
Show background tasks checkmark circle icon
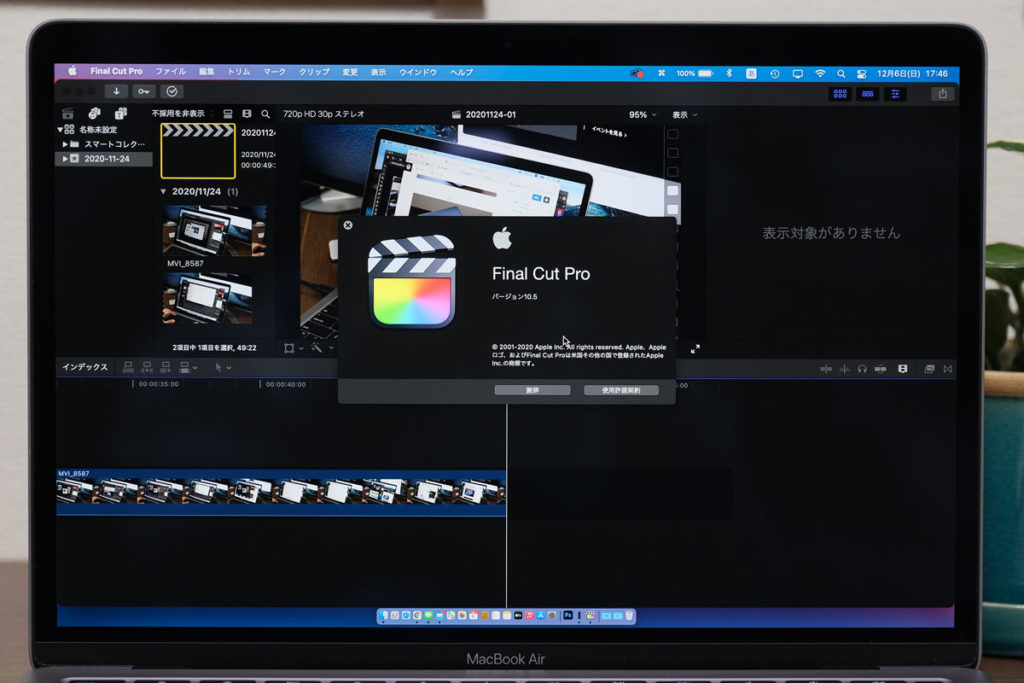click(172, 91)
